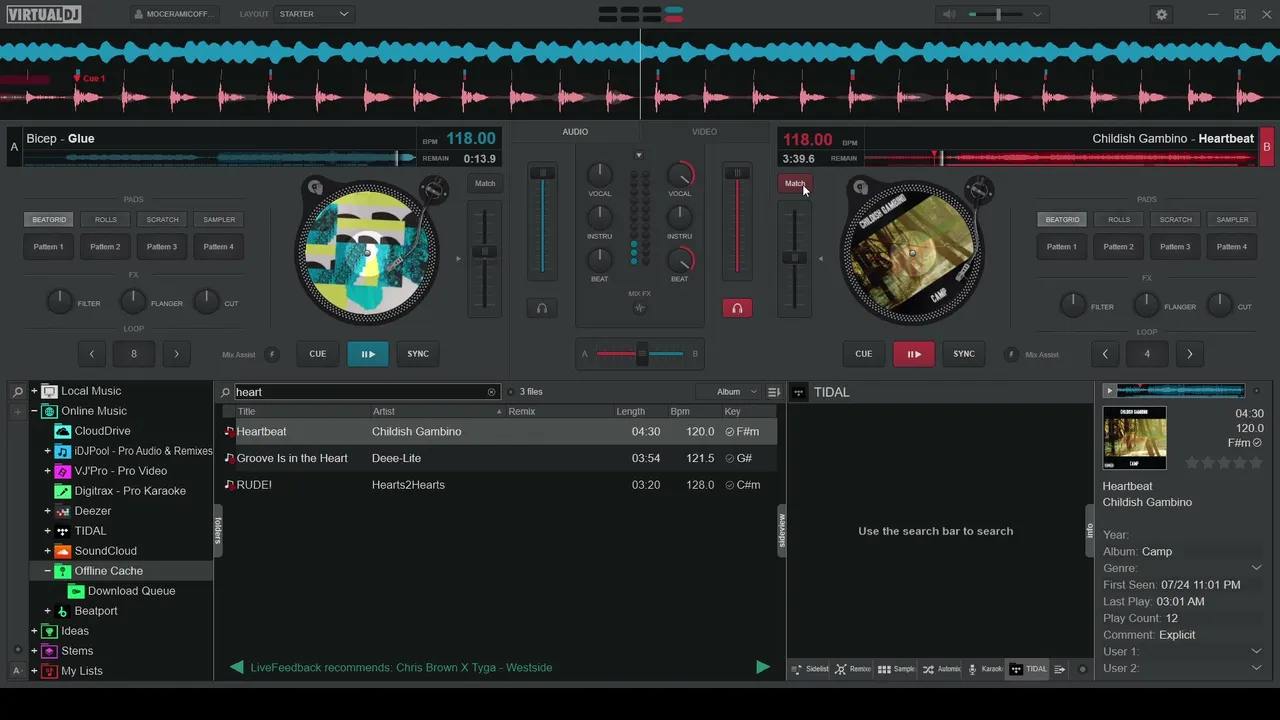
Task: Activate SAMPLER pad mode on deck A
Action: [219, 220]
